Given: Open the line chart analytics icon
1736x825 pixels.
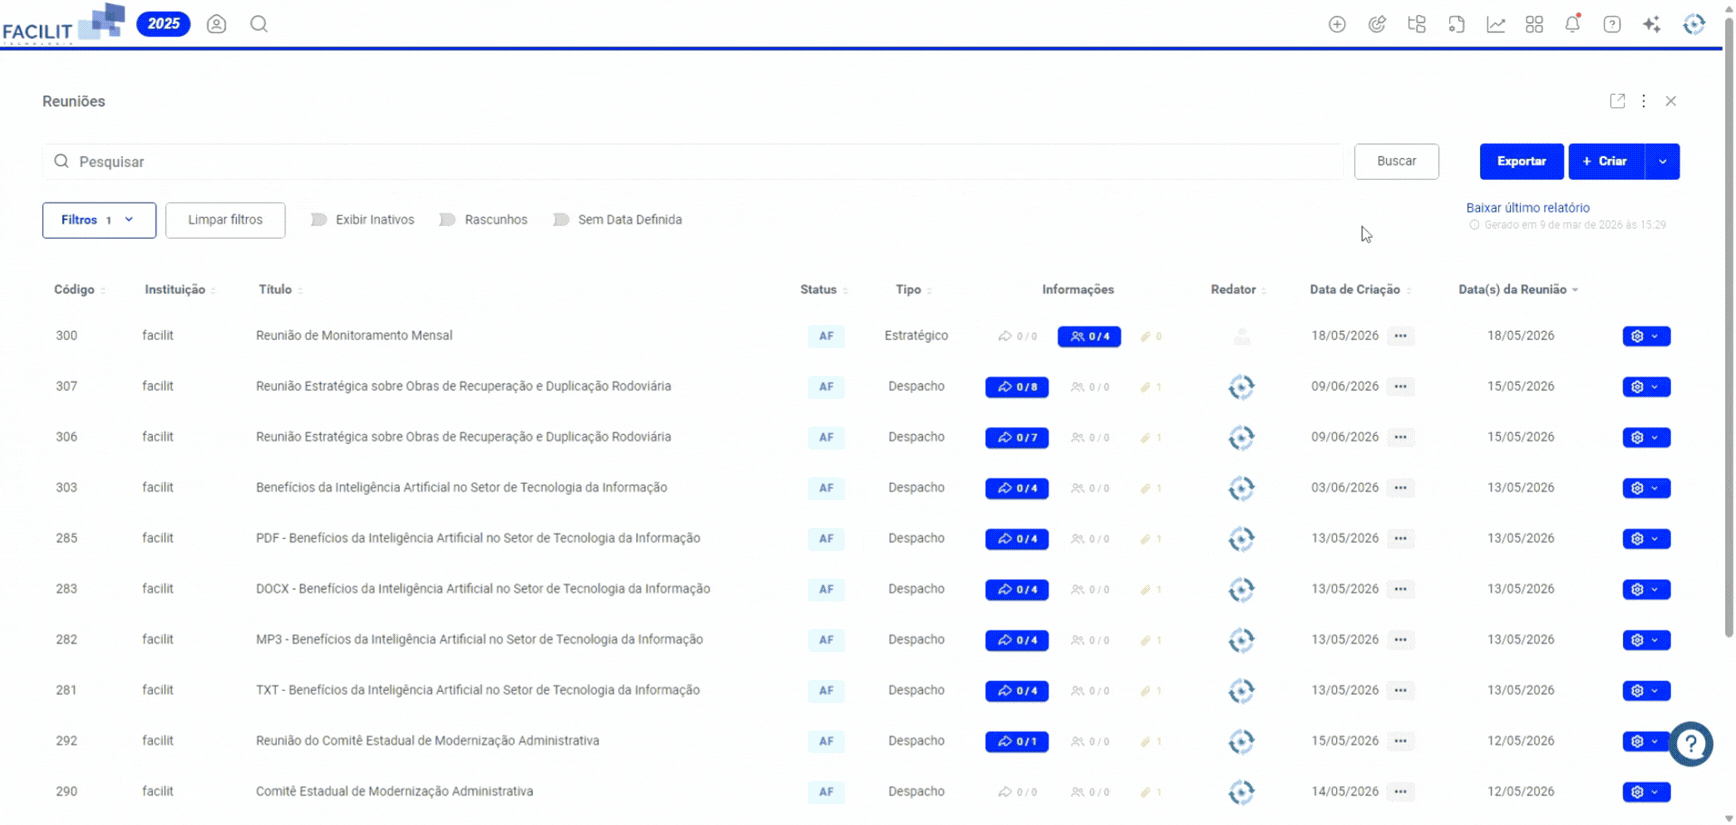Looking at the screenshot, I should (x=1495, y=24).
